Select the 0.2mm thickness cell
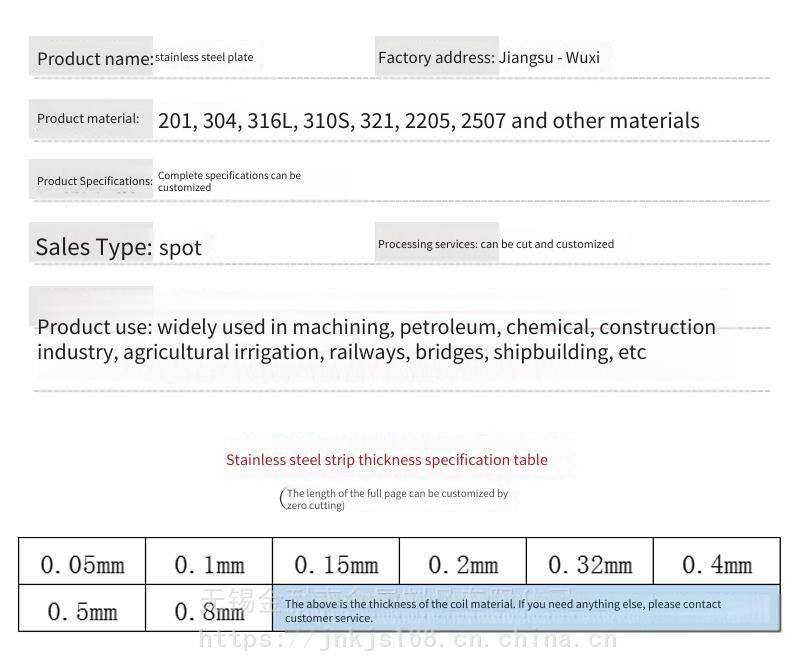Image resolution: width=800 pixels, height=669 pixels. (x=463, y=565)
